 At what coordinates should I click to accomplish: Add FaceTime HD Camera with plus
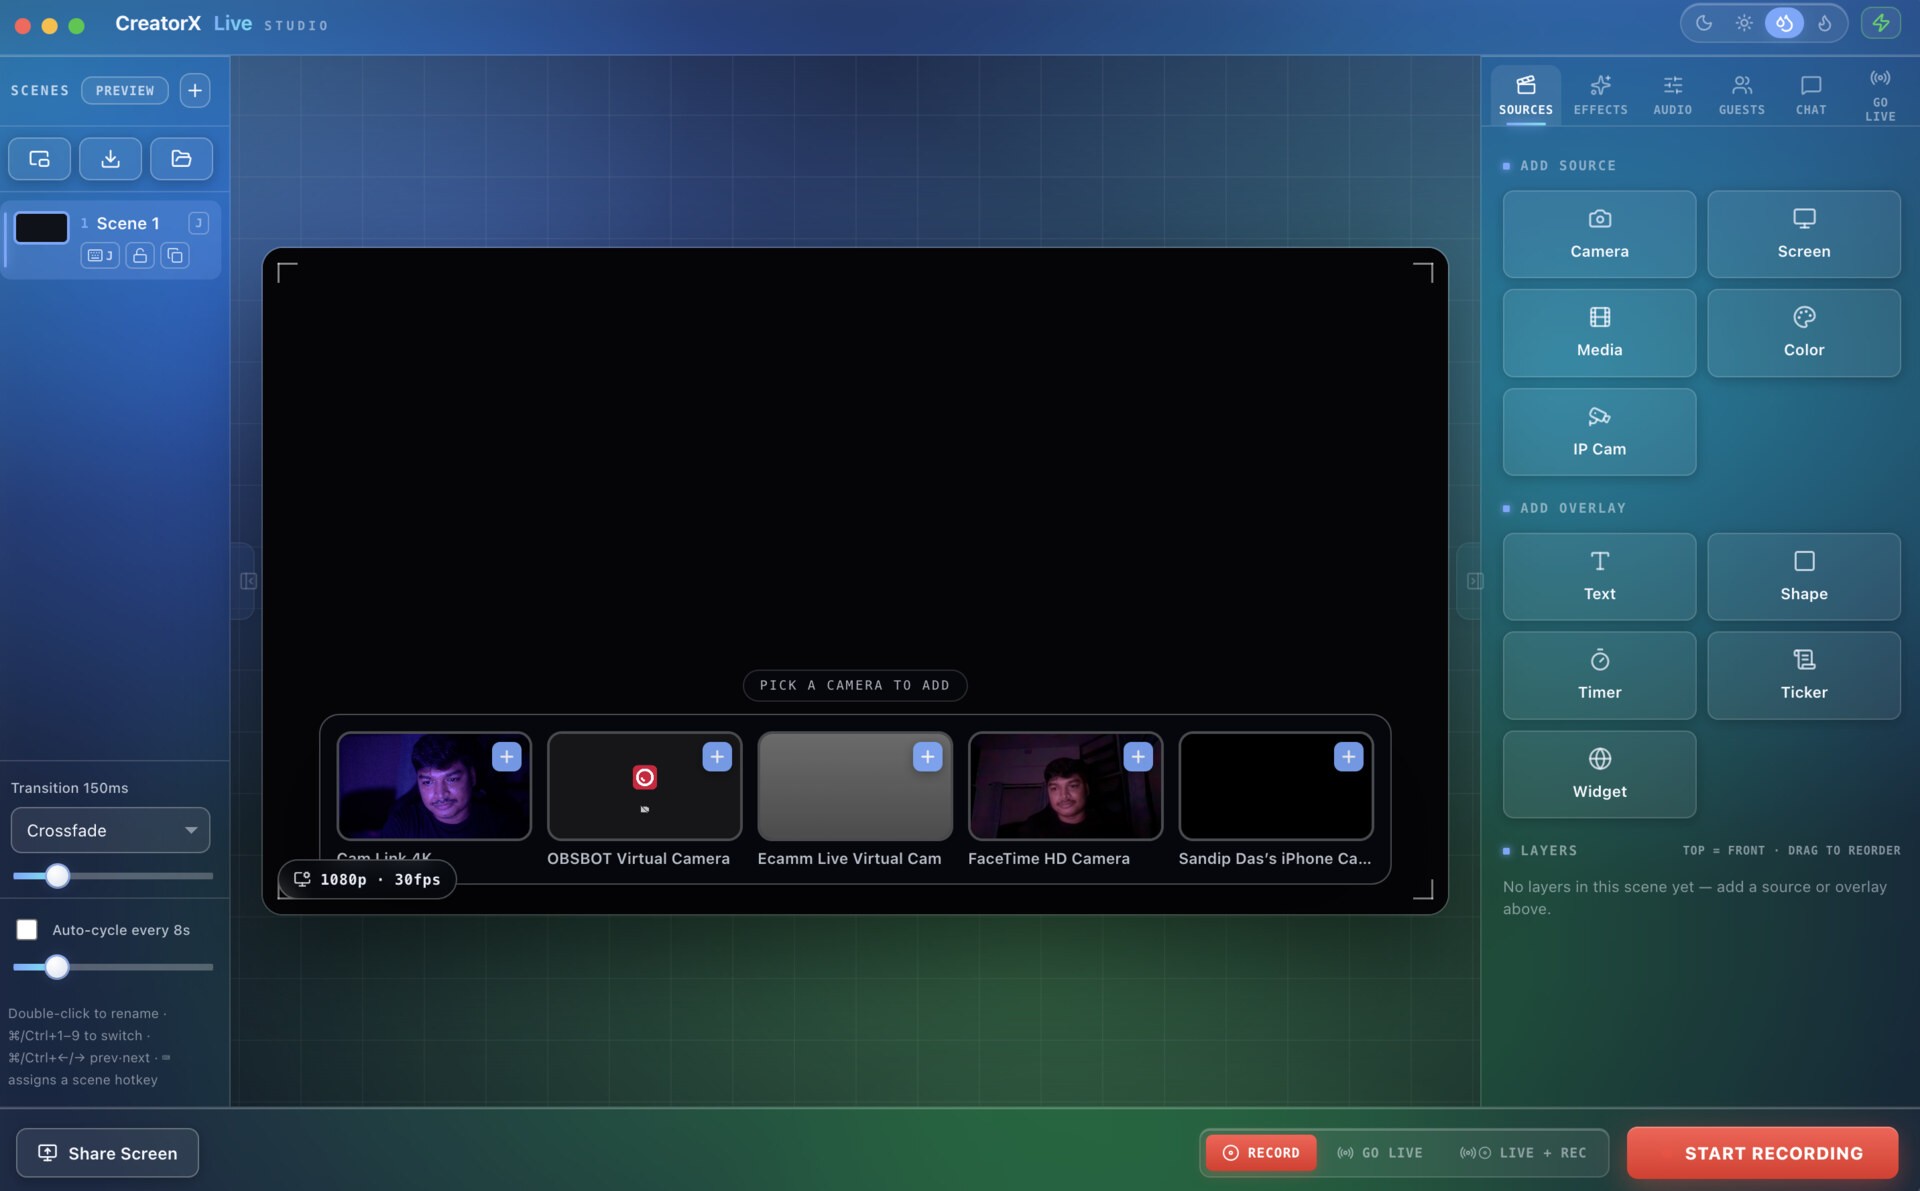click(1138, 757)
